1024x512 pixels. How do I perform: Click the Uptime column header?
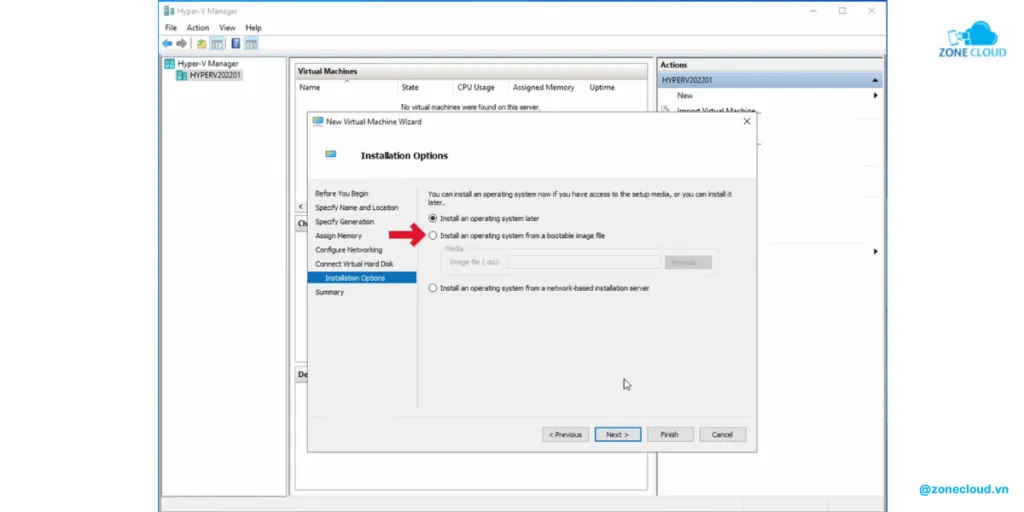click(601, 88)
